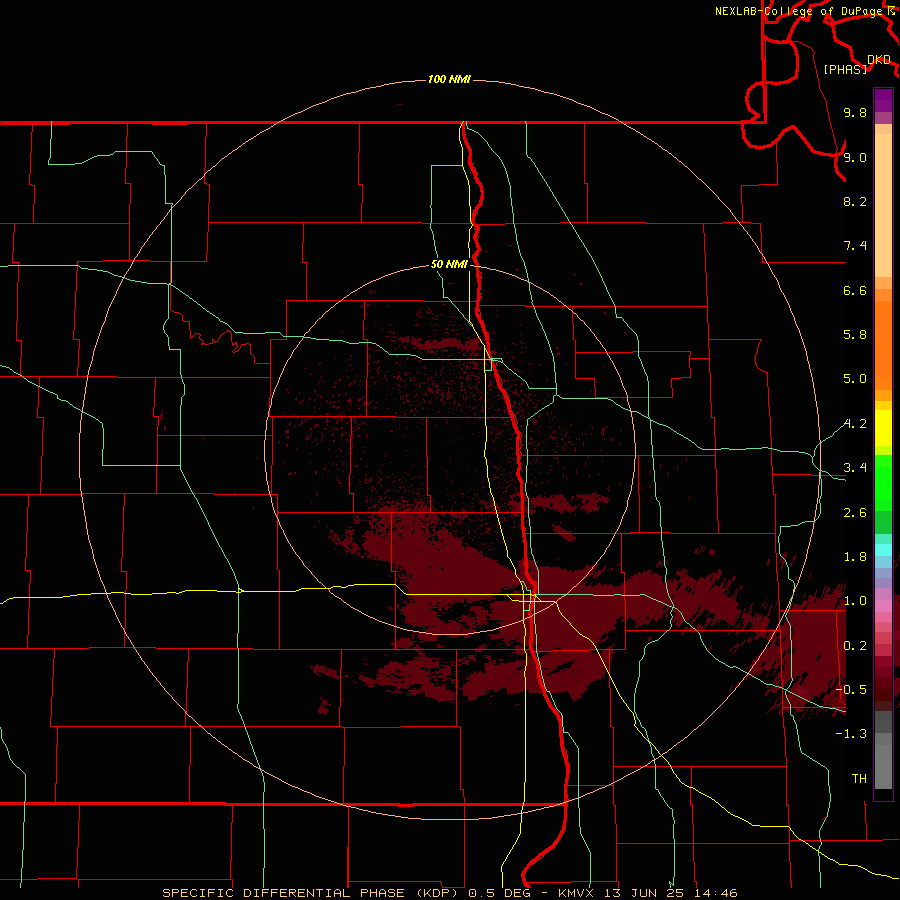Screen dimensions: 900x900
Task: Select the 1.0 legend value
Action: pos(855,601)
